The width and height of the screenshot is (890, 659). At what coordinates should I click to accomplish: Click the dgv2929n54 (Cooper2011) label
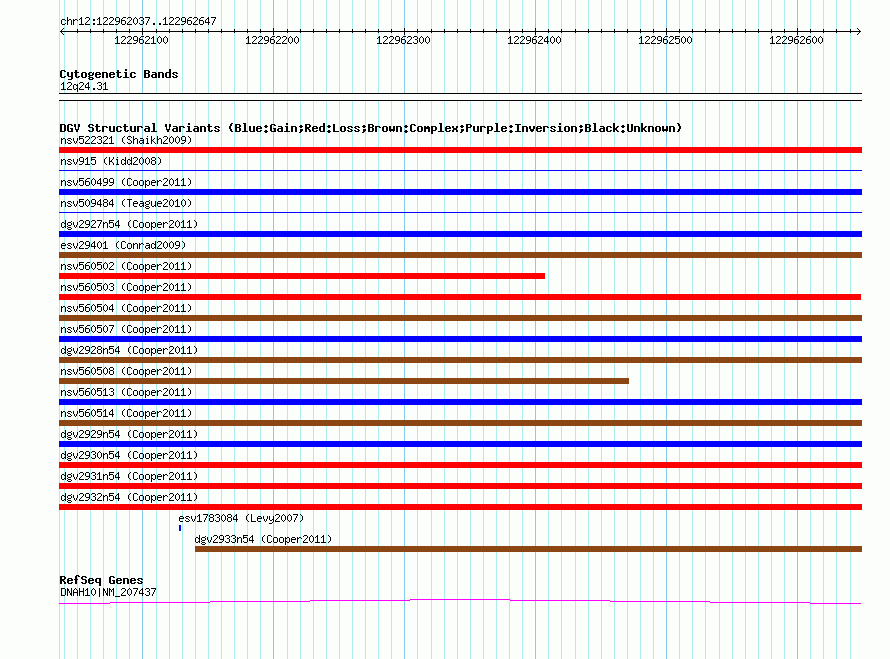click(x=129, y=434)
